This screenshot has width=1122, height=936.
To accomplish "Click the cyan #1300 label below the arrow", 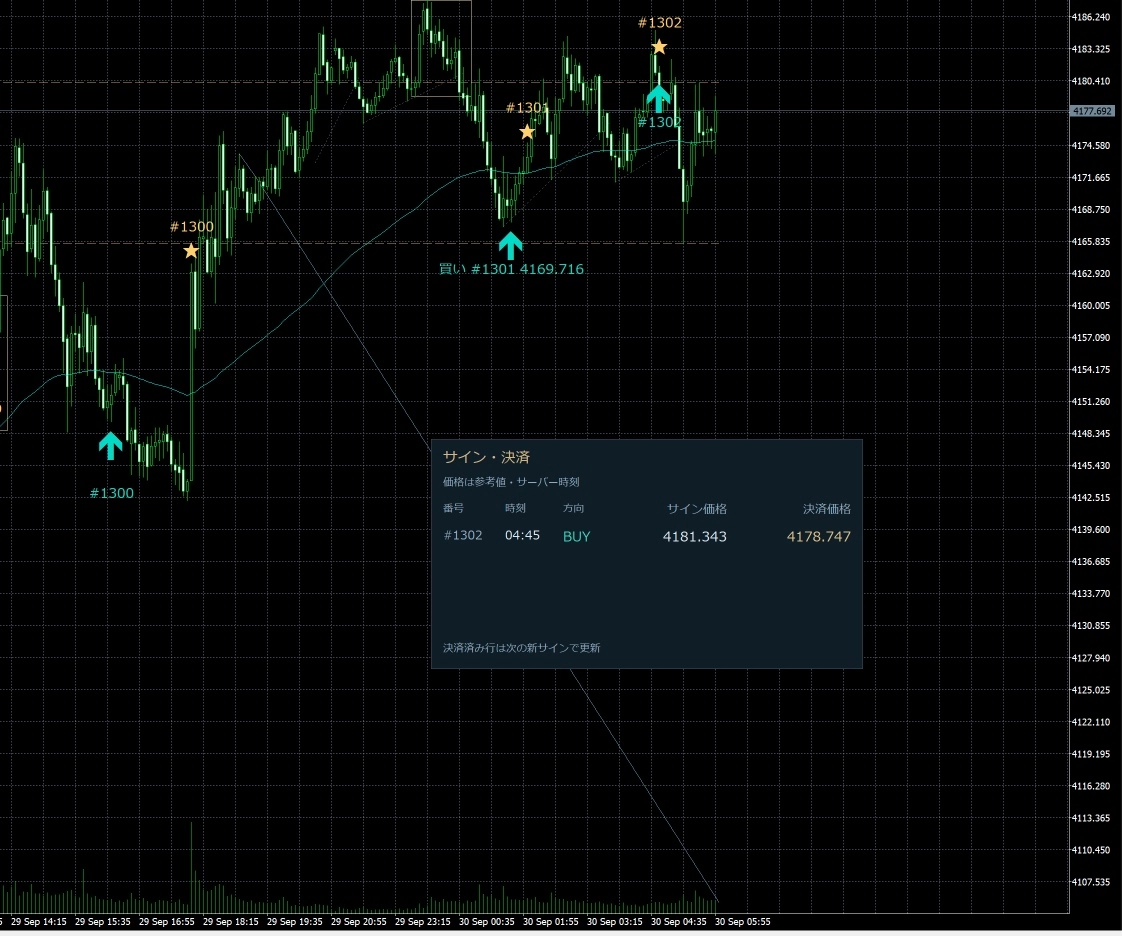I will [x=112, y=493].
